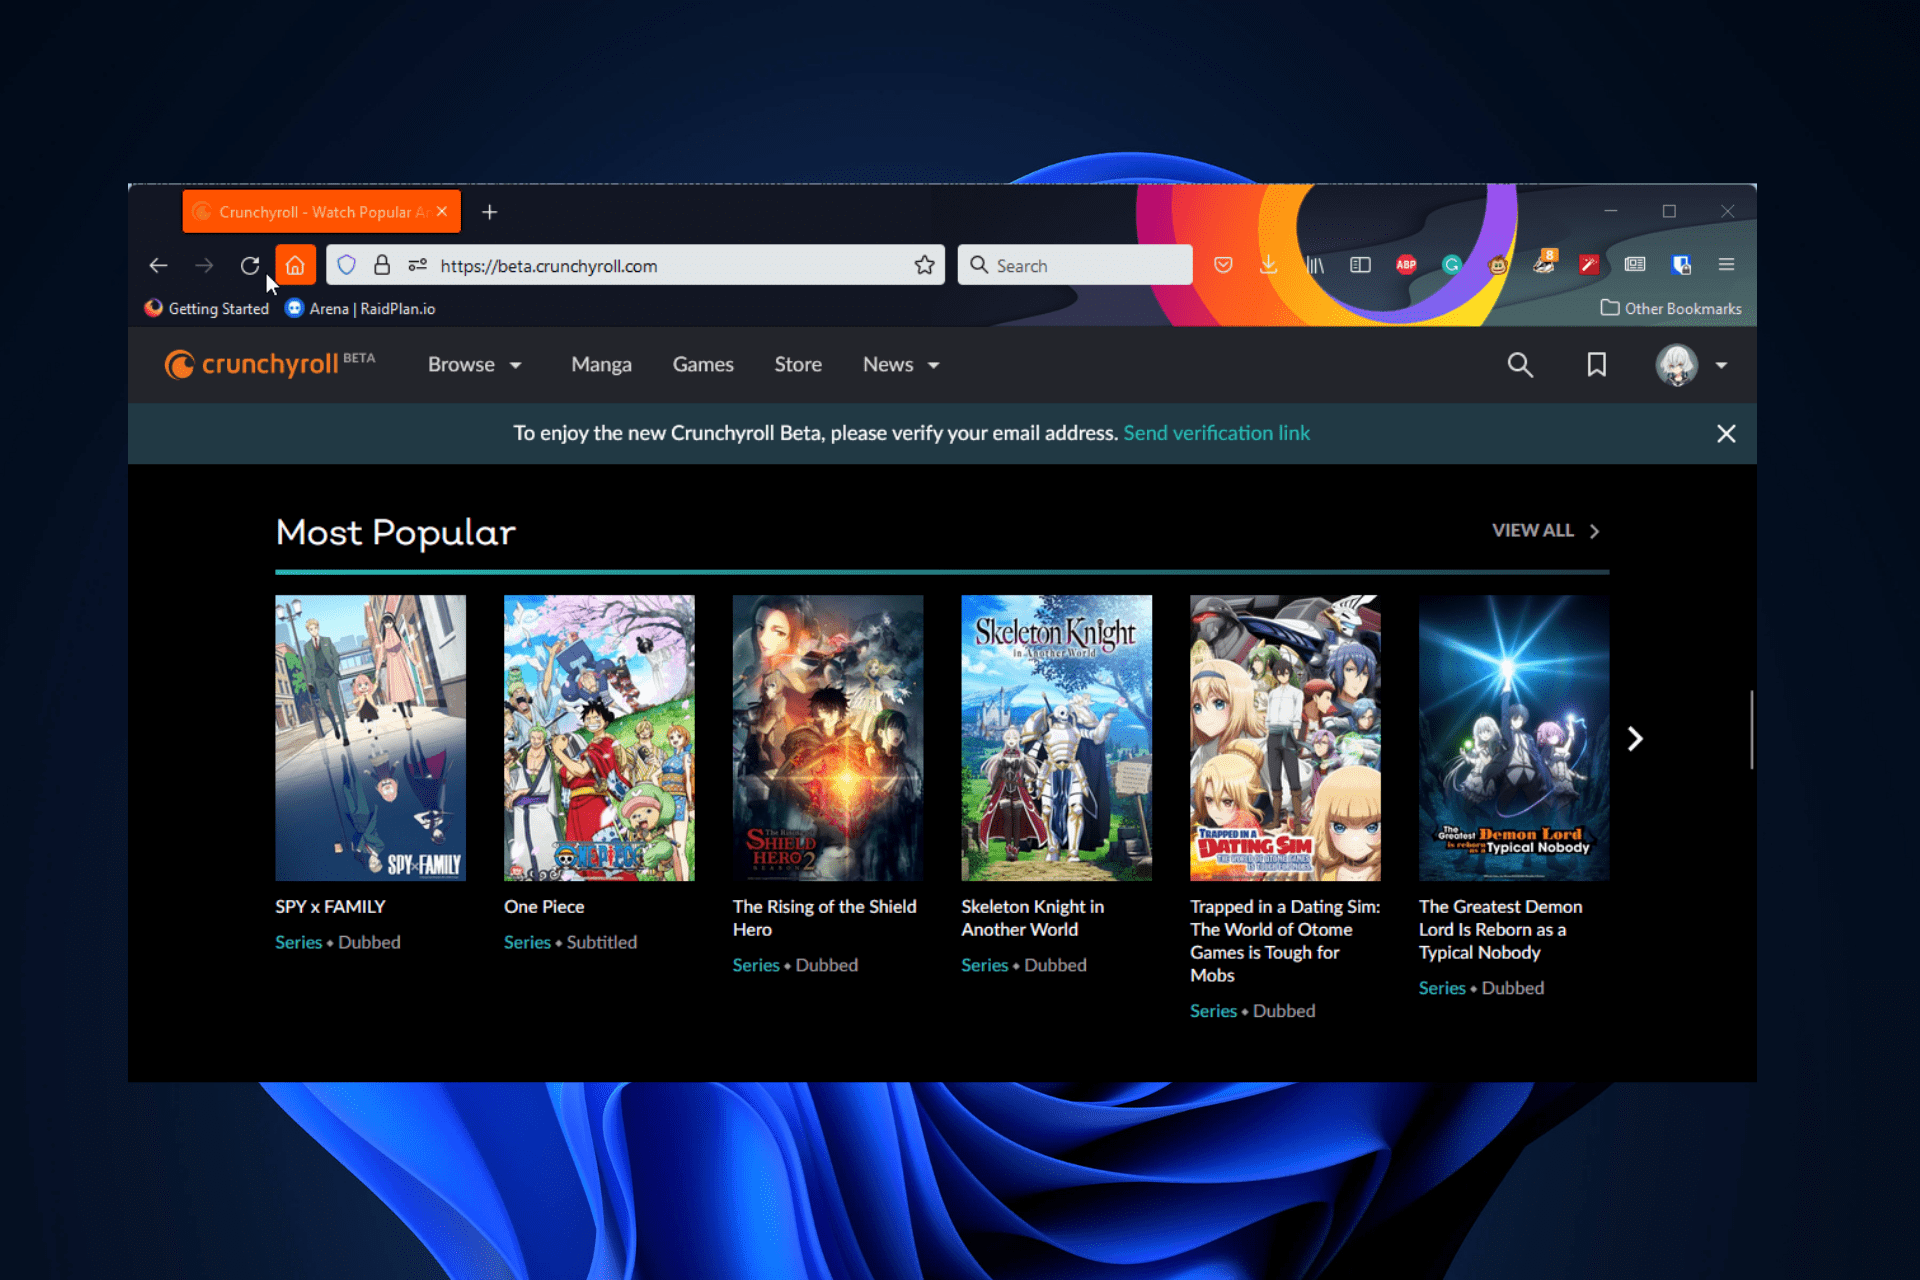Open the Store menu item

coord(798,365)
